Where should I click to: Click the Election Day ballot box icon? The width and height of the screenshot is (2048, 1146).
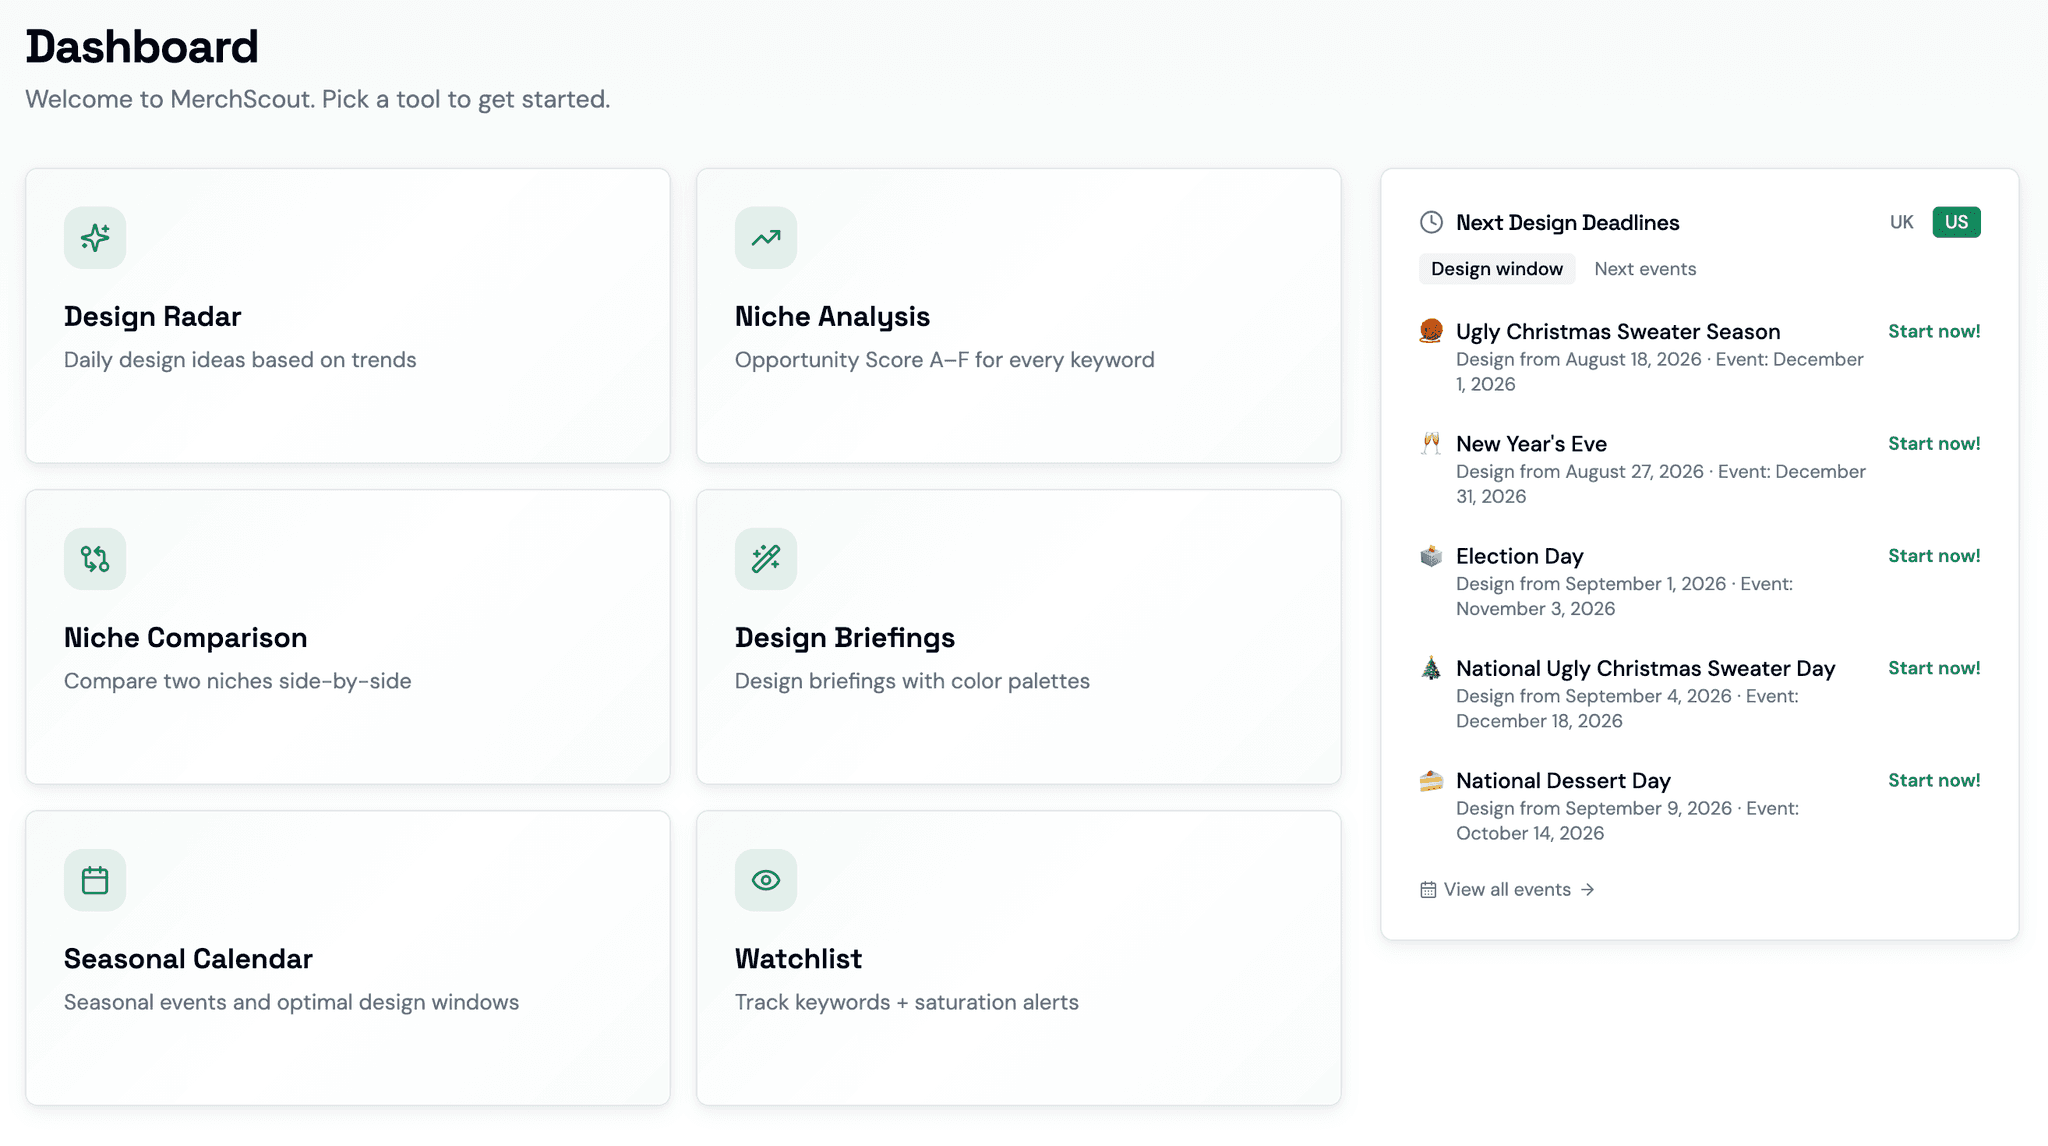1431,556
